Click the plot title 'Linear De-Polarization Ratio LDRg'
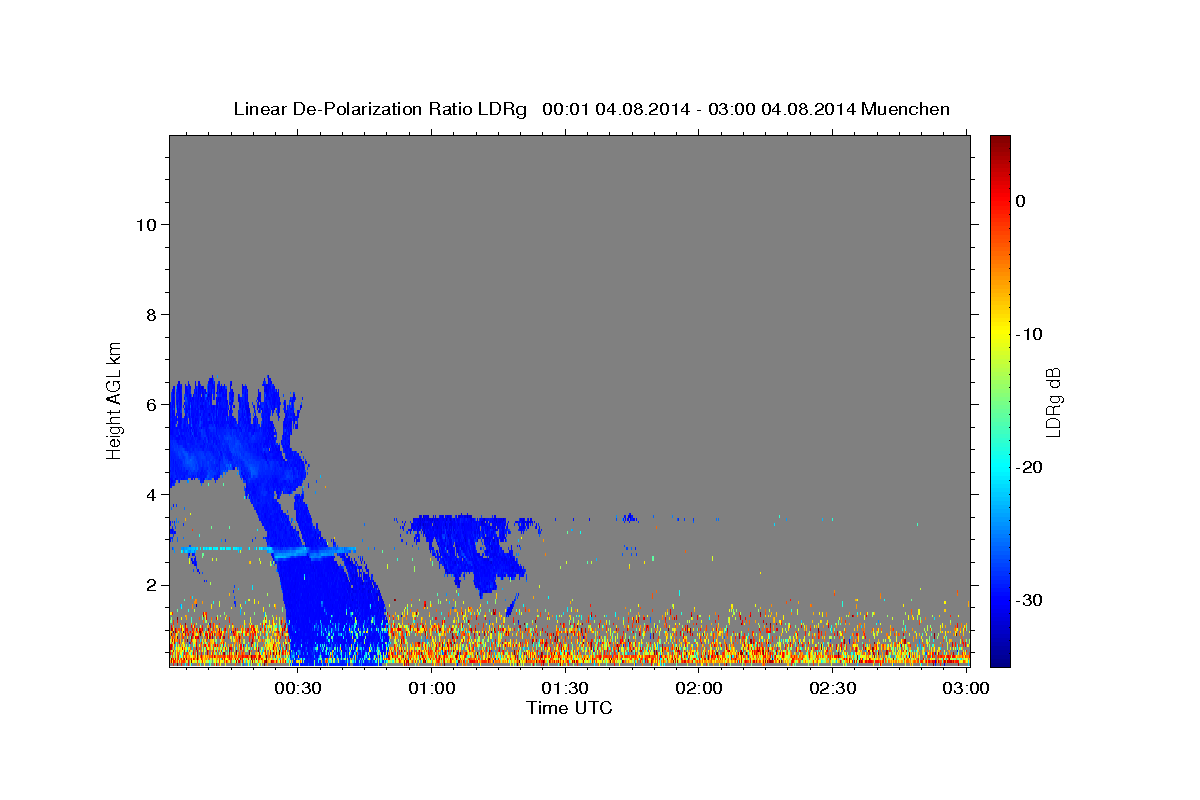This screenshot has width=1200, height=800. [380, 109]
